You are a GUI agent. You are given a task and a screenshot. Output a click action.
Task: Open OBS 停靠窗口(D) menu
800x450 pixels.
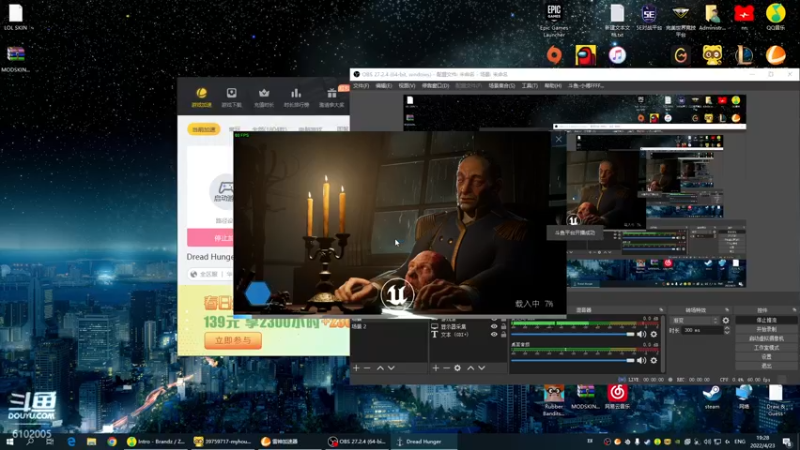[x=435, y=86]
